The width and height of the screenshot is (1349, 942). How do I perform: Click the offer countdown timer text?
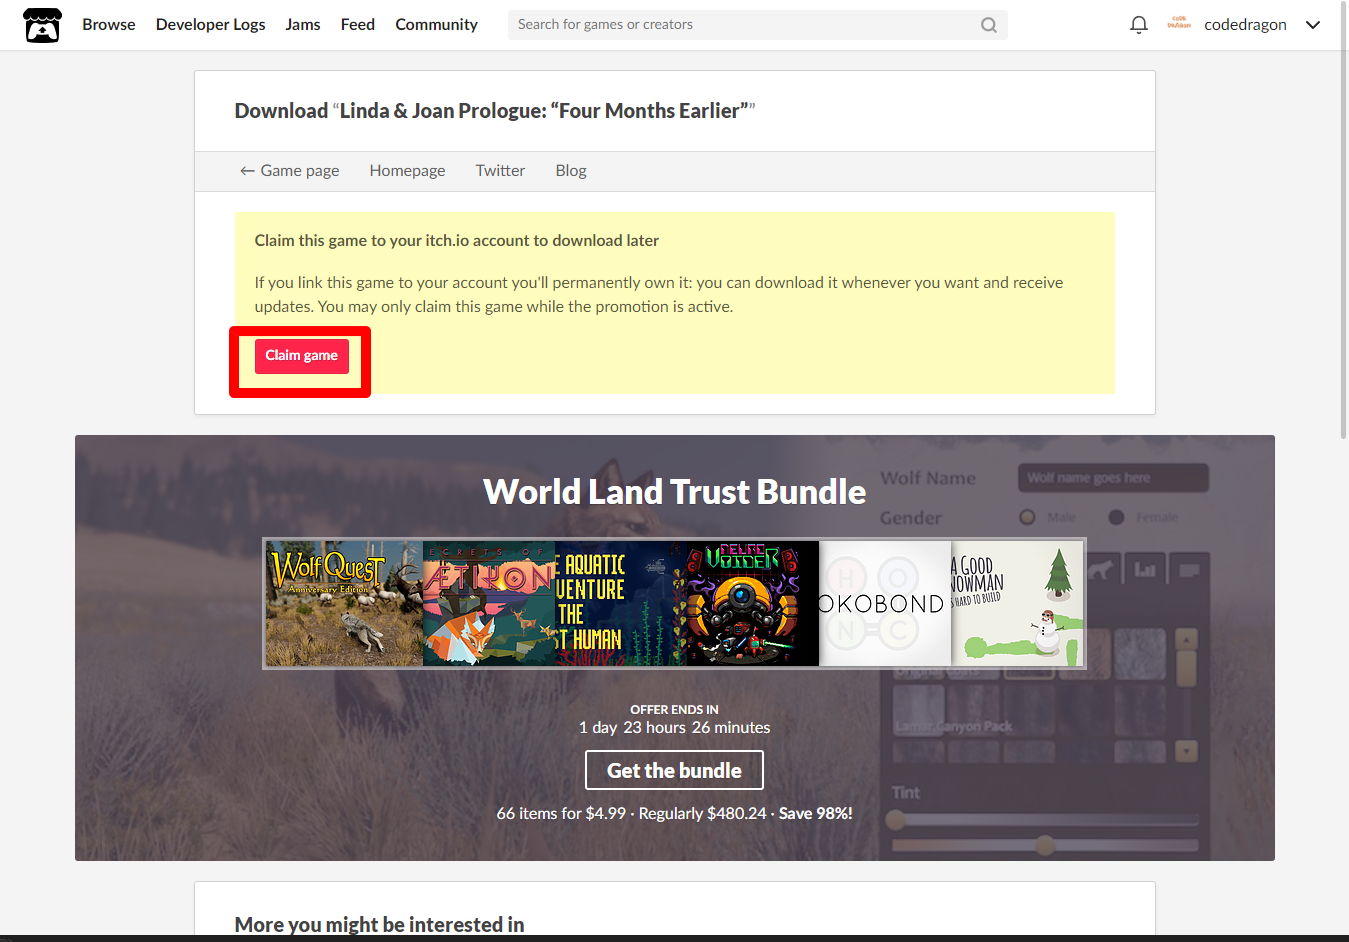(674, 728)
